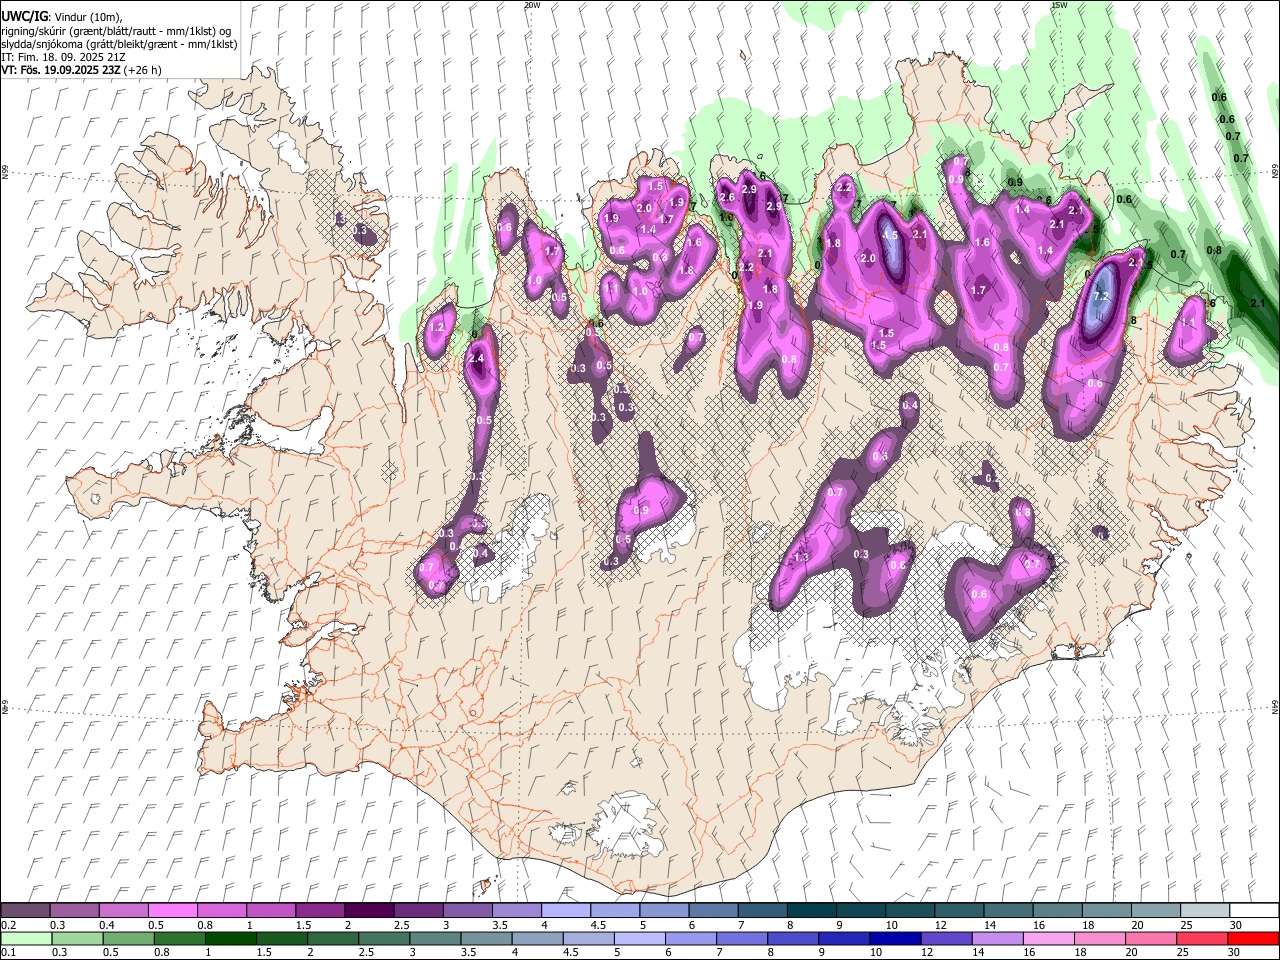1280x960 pixels.
Task: Click the 20W longitude label at top
Action: 532,5
